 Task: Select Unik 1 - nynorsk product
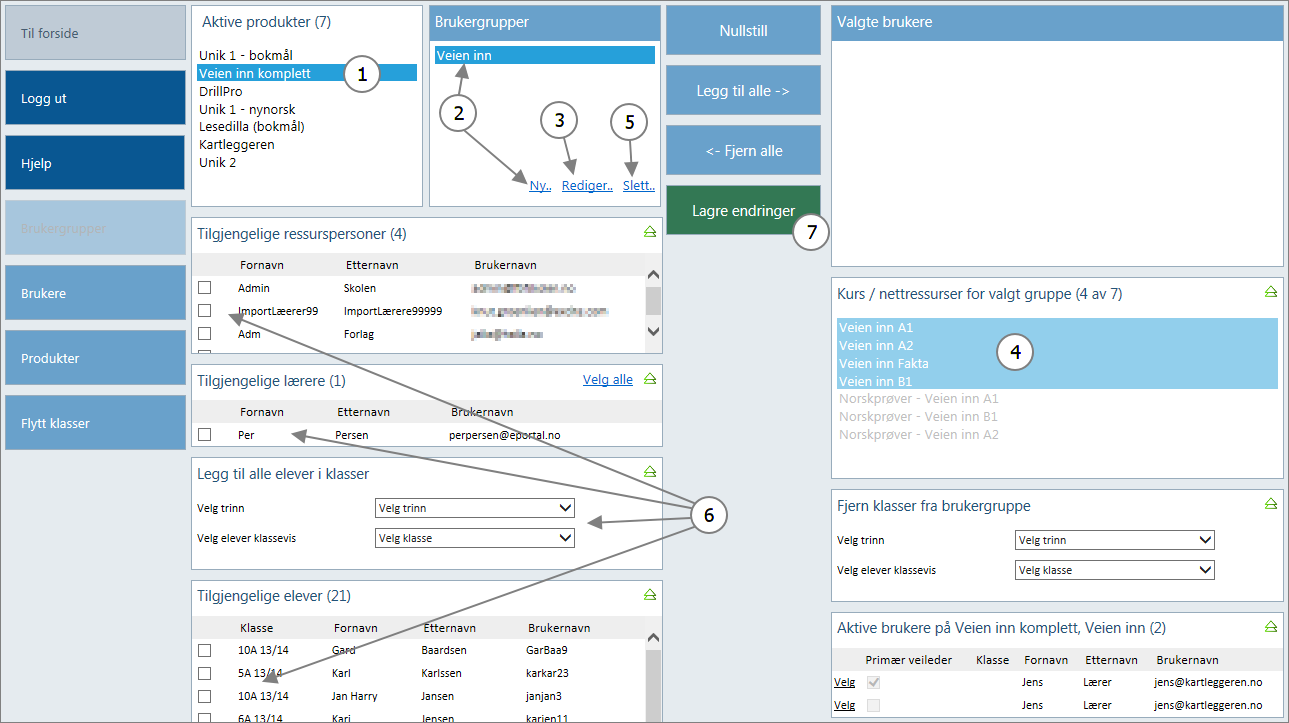307,109
